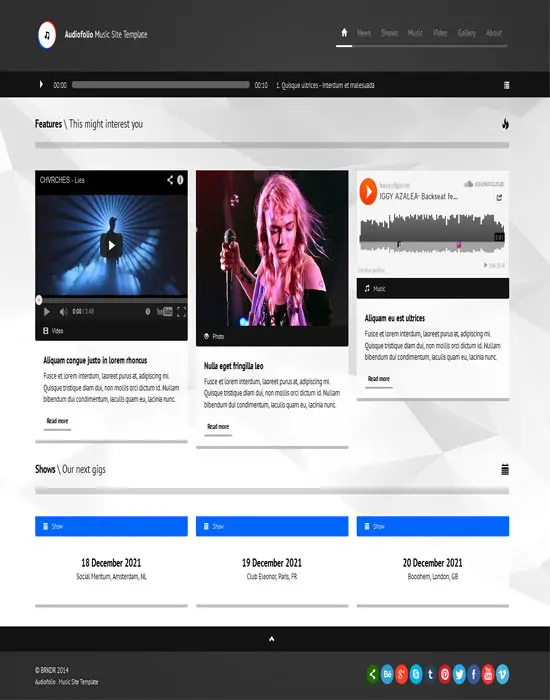
Task: Open the Show bar for 19 December
Action: (x=272, y=526)
